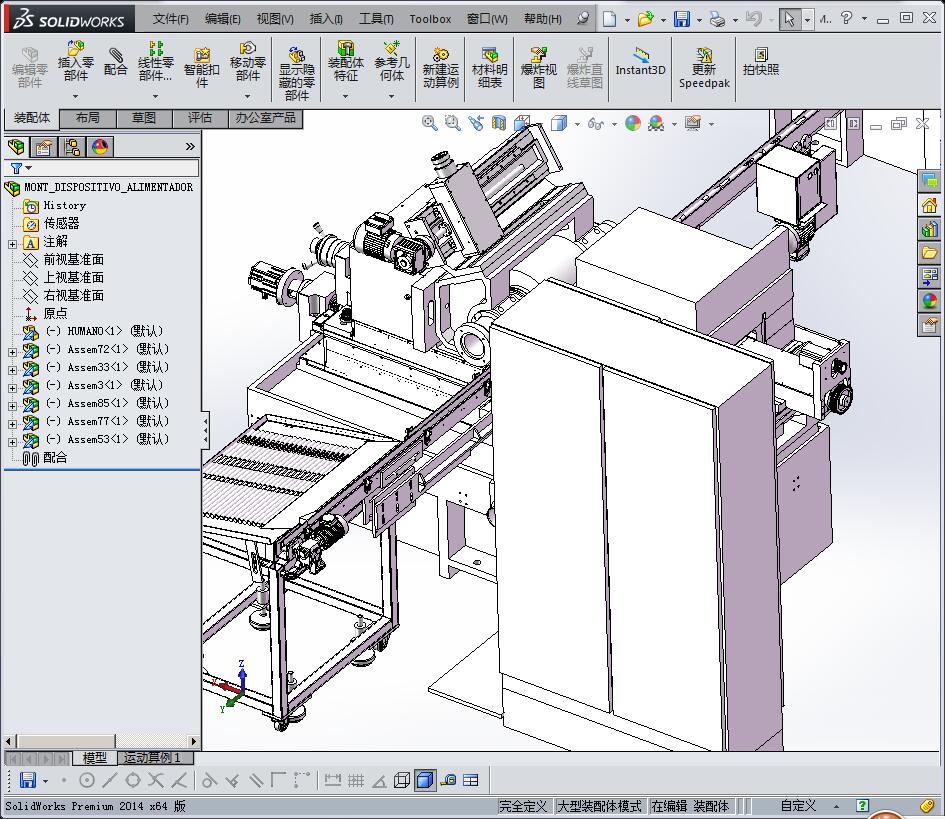Switch to the 评估 tab
Image resolution: width=945 pixels, height=819 pixels.
point(200,118)
